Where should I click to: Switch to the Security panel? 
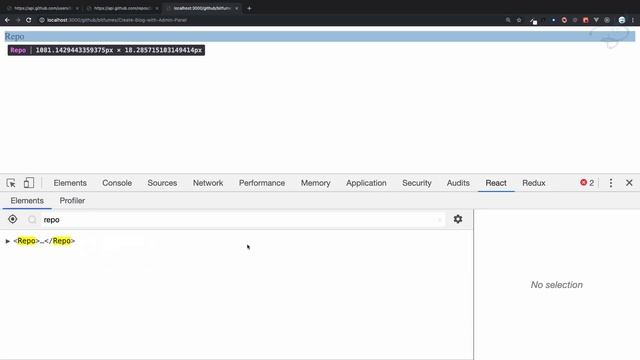[416, 183]
